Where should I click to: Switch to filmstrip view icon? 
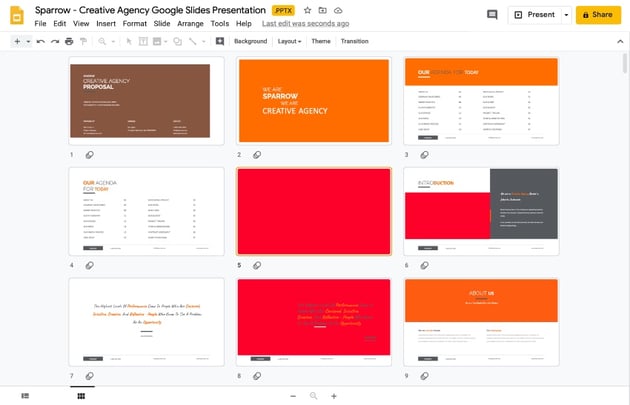tap(25, 396)
